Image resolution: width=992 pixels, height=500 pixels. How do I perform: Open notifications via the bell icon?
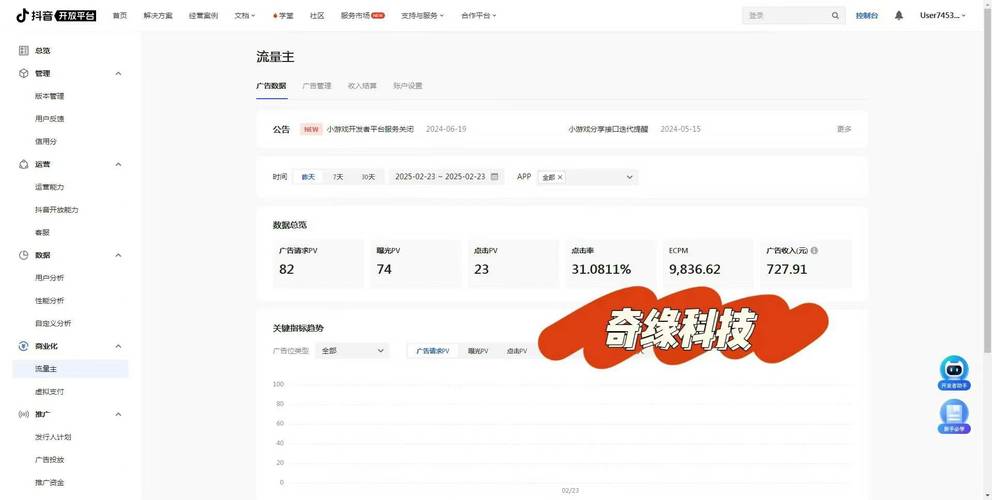898,16
